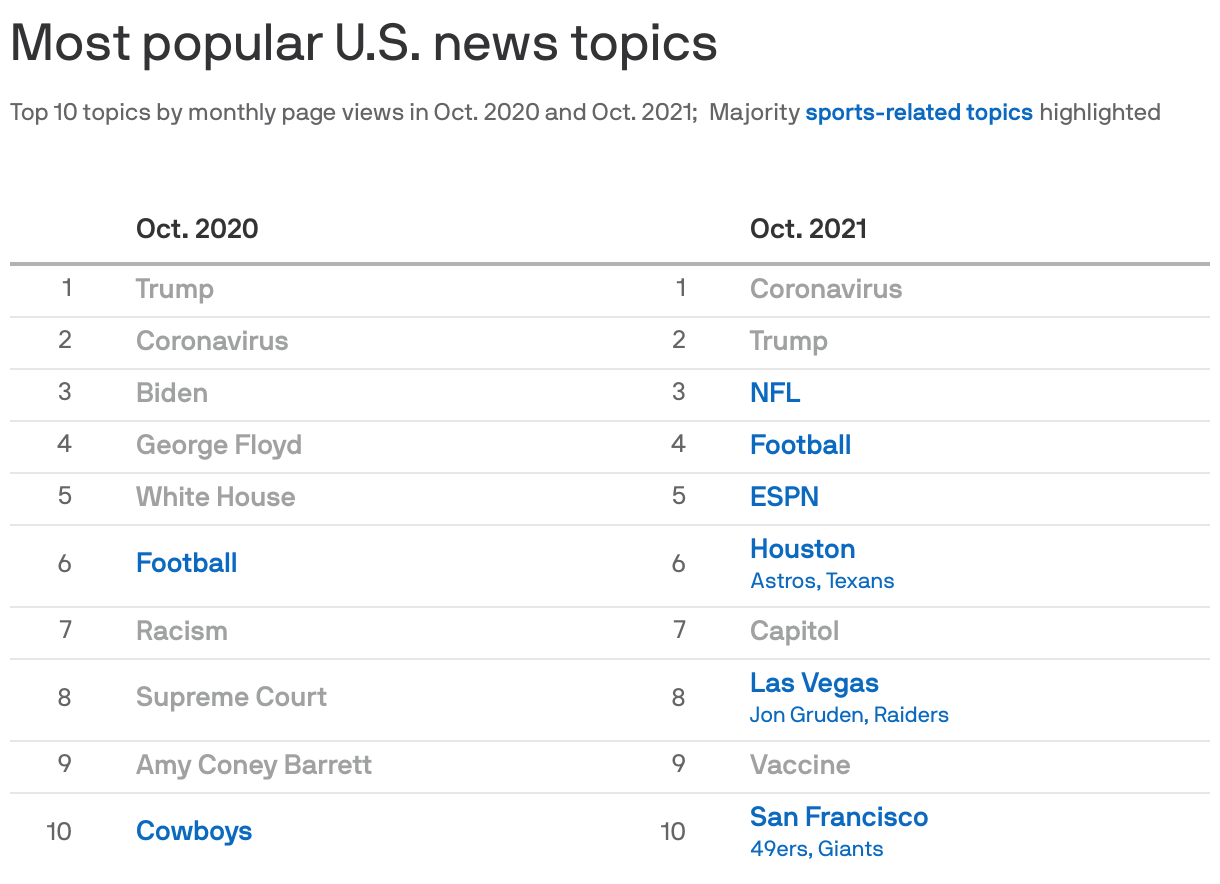1220x884 pixels.
Task: Open the sports-related topics link
Action: (918, 112)
